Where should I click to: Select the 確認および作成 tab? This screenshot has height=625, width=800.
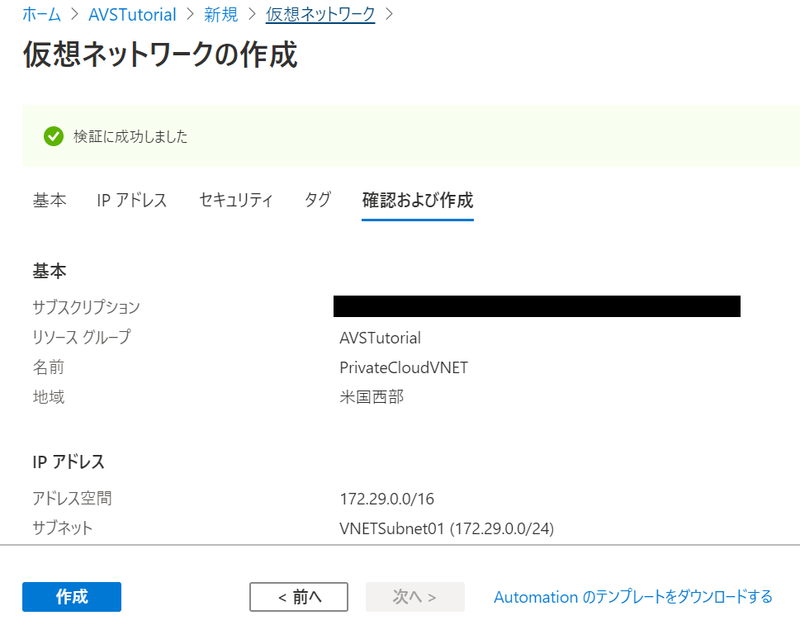[417, 200]
